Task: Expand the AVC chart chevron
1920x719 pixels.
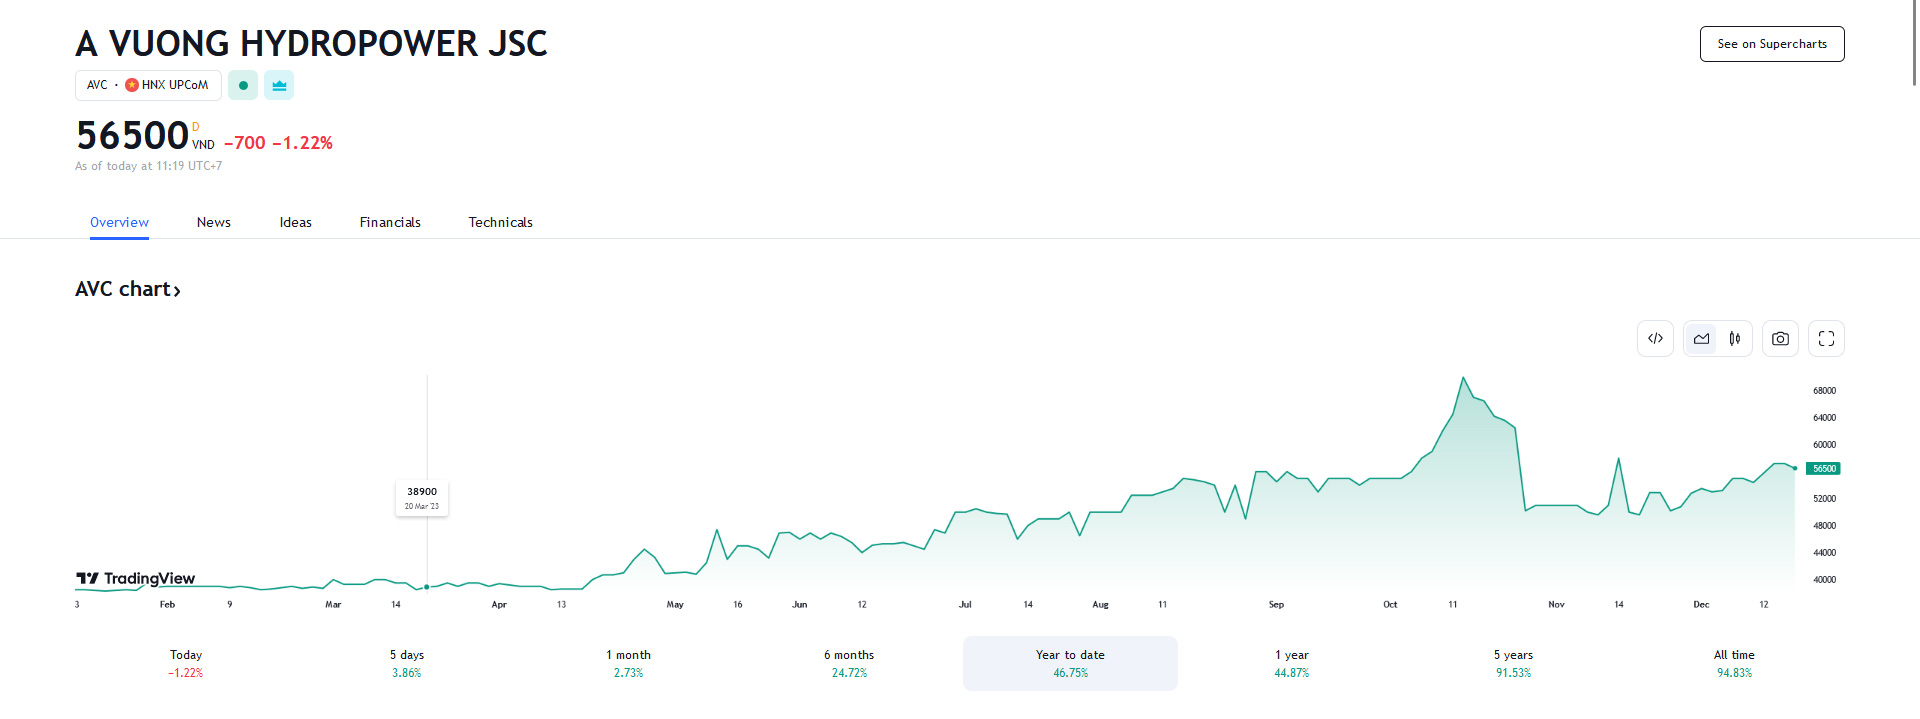Action: tap(178, 290)
